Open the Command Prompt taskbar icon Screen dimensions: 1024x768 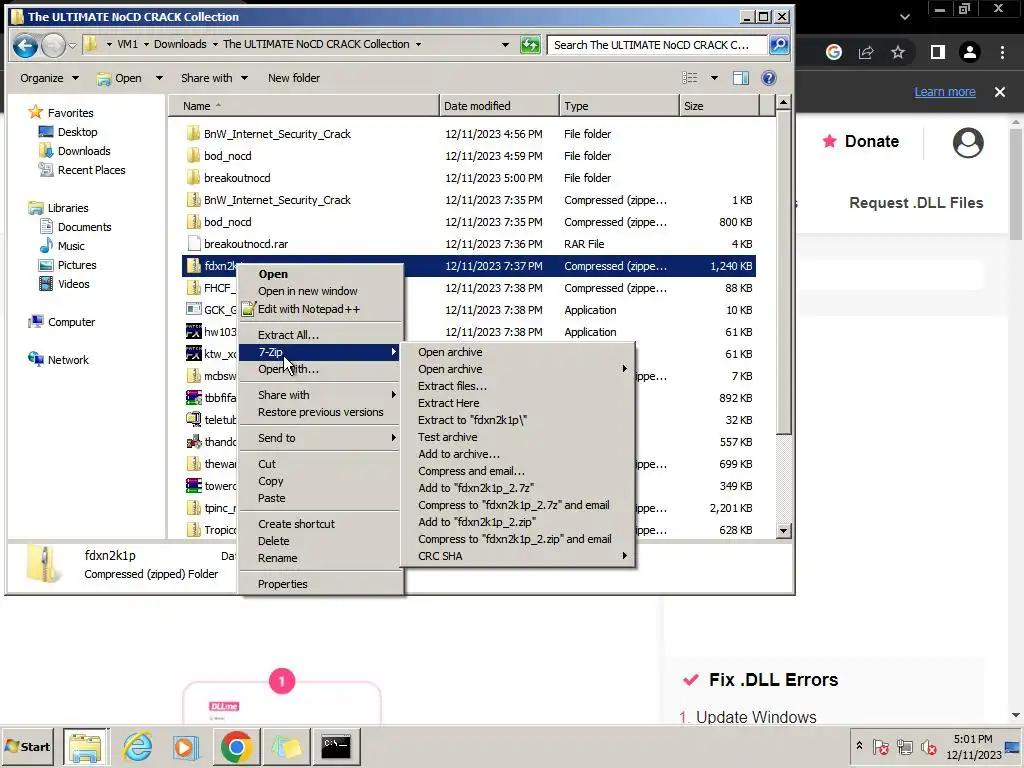[336, 746]
